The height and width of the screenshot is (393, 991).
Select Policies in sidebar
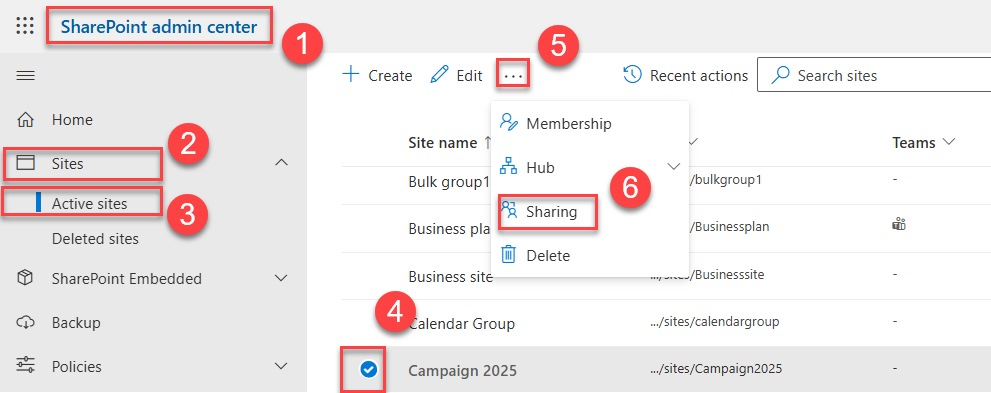click(76, 366)
